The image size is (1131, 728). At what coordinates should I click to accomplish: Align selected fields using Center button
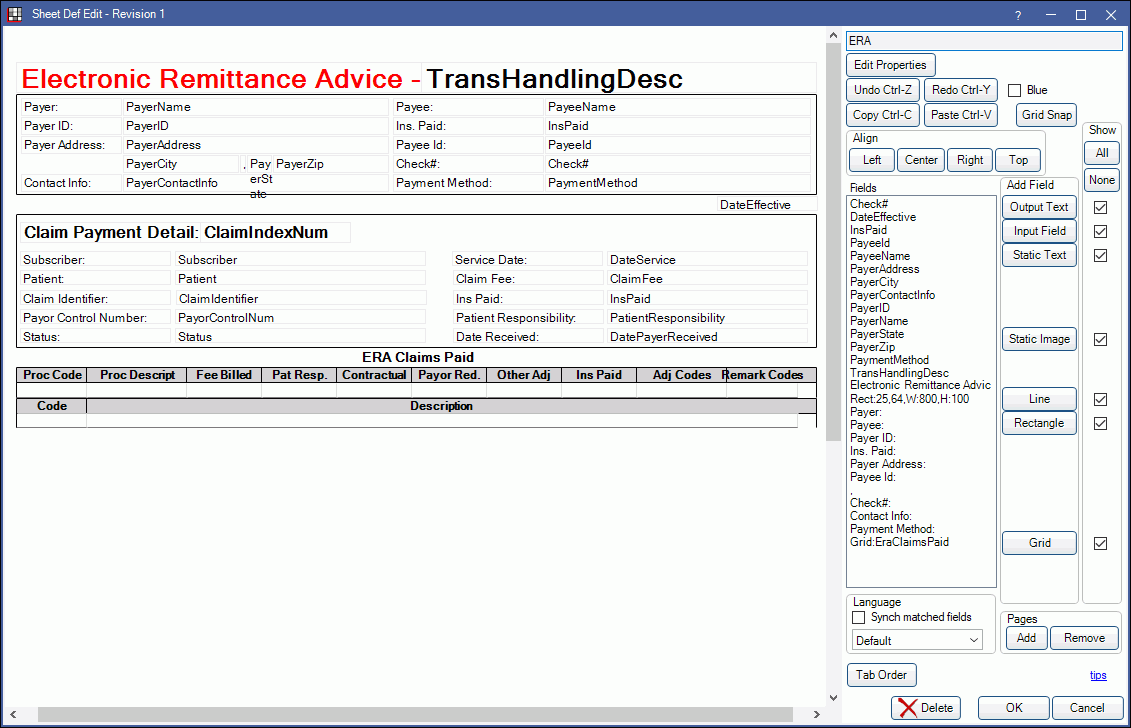click(921, 160)
